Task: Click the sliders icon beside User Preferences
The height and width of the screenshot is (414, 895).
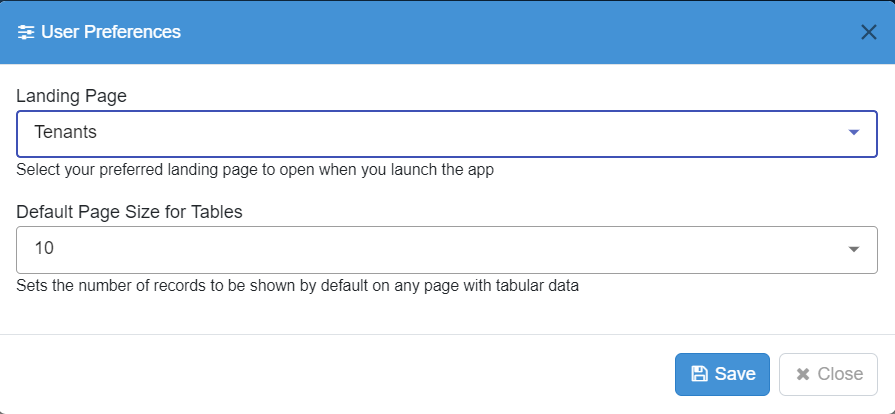Action: click(26, 32)
